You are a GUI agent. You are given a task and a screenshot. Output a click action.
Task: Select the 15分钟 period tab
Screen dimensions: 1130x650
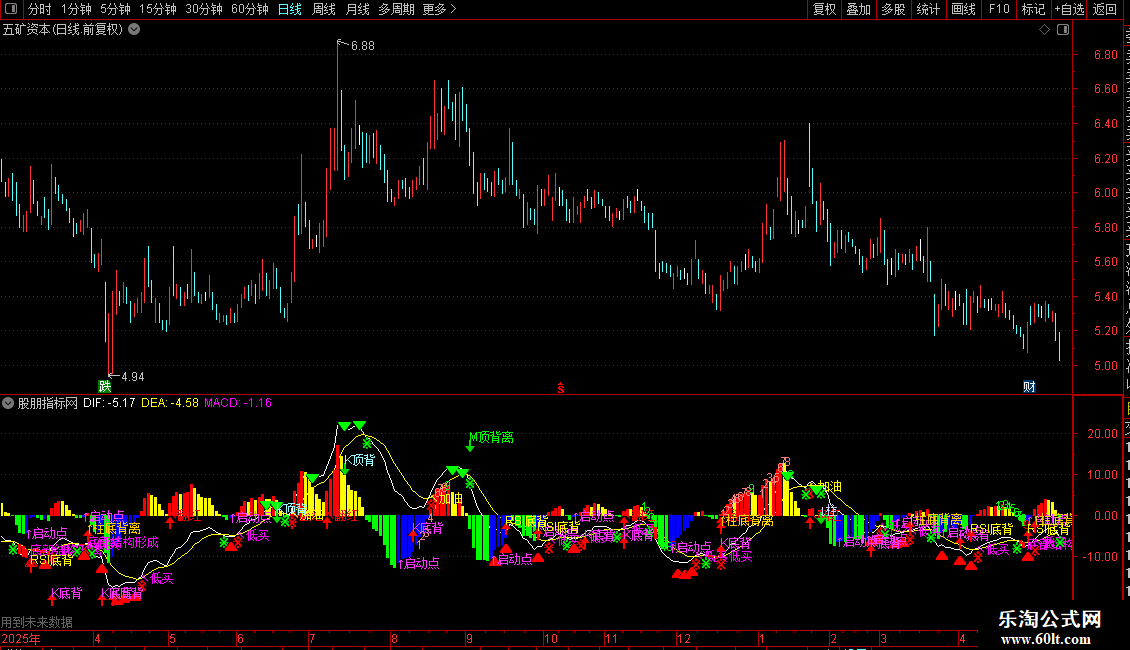coord(158,9)
